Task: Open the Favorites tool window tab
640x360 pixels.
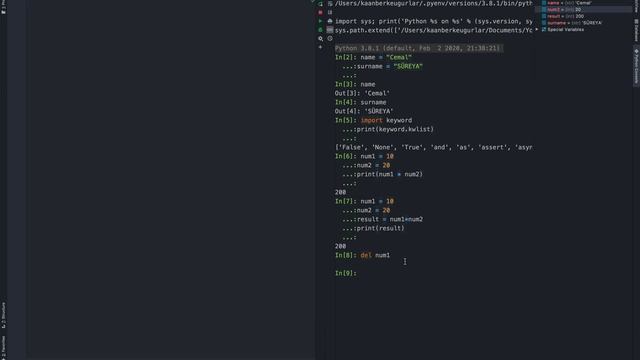Action: tap(4, 347)
